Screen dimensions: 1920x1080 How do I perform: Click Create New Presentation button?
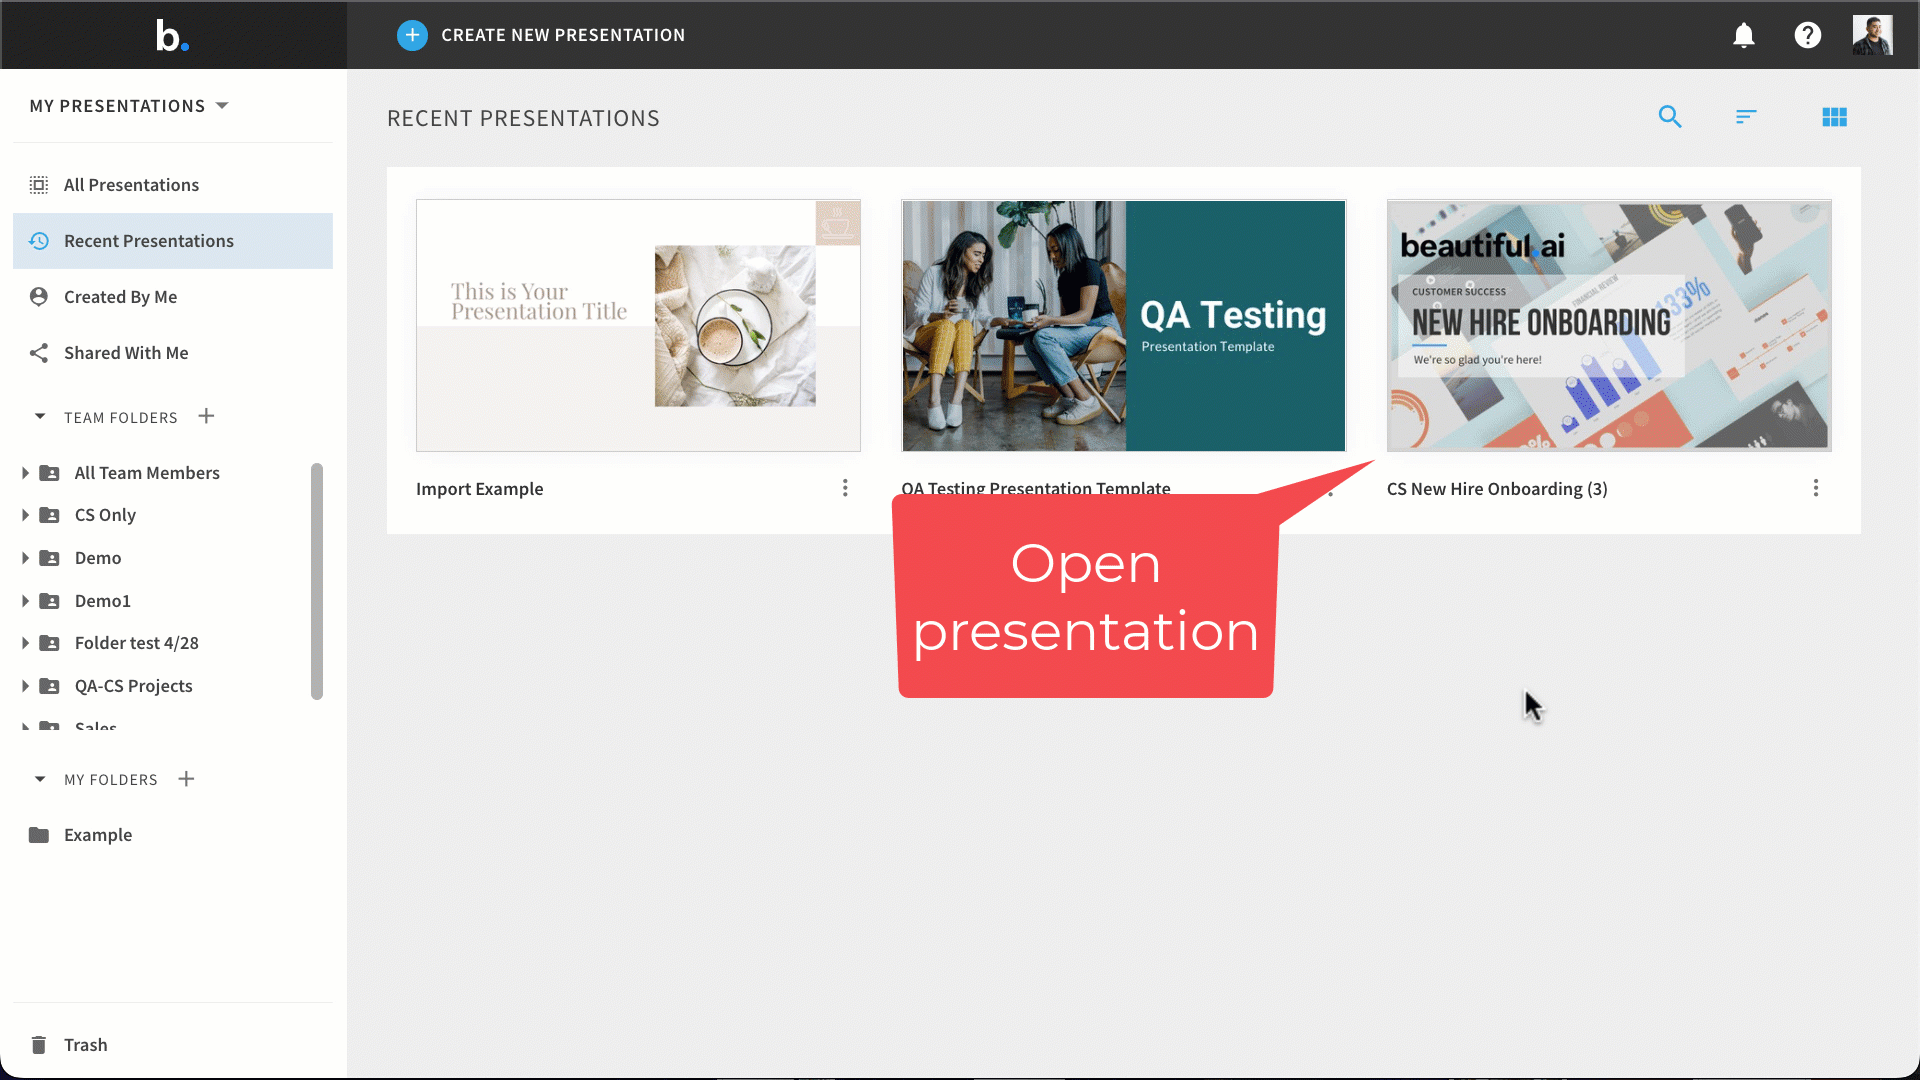pos(541,35)
